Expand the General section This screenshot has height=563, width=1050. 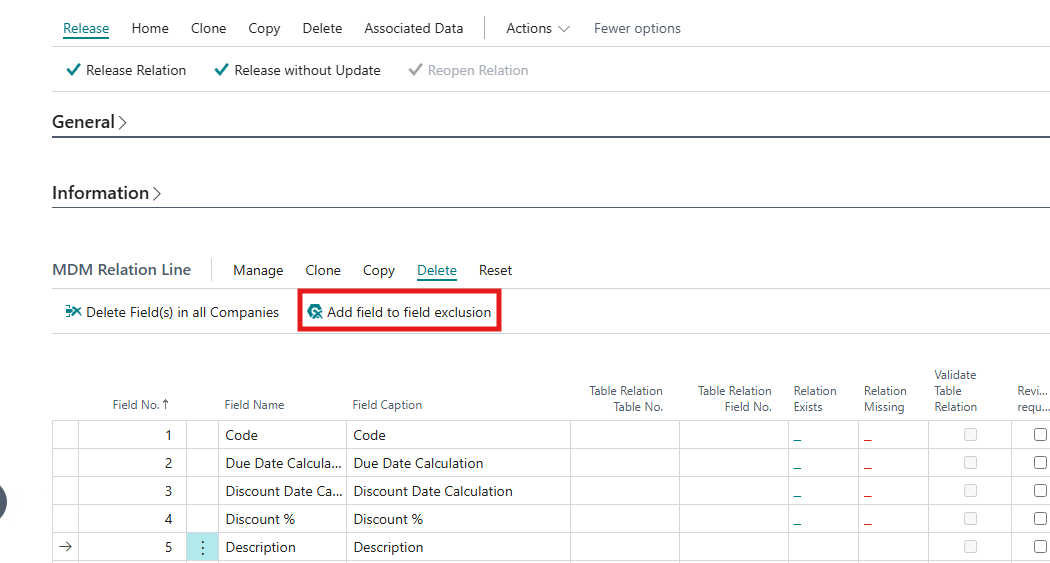coord(89,122)
